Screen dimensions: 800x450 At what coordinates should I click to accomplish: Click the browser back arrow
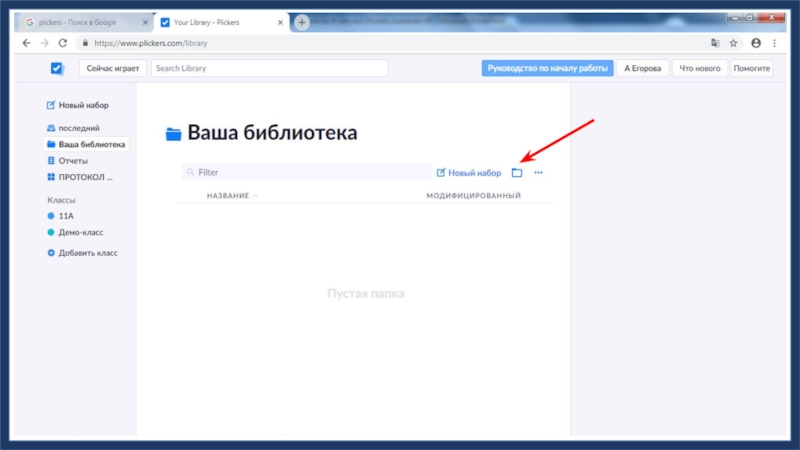click(x=26, y=43)
